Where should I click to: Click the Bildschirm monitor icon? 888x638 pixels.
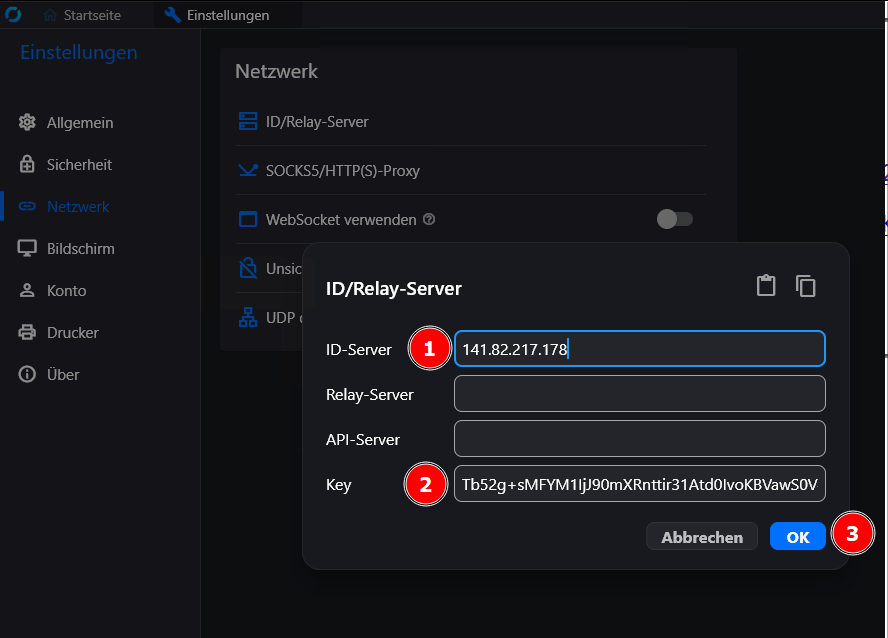(x=27, y=248)
